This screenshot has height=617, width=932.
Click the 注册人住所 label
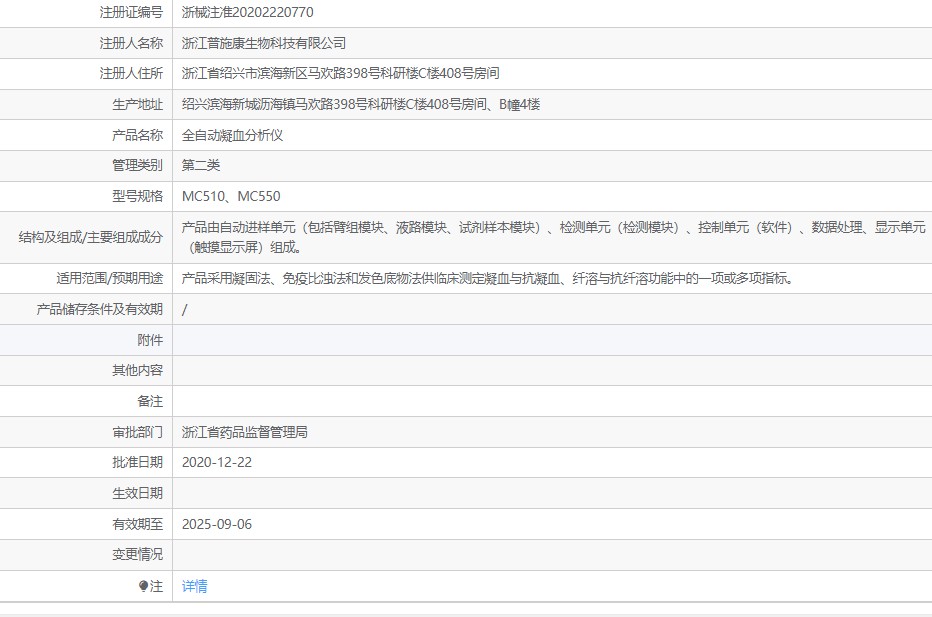point(131,73)
